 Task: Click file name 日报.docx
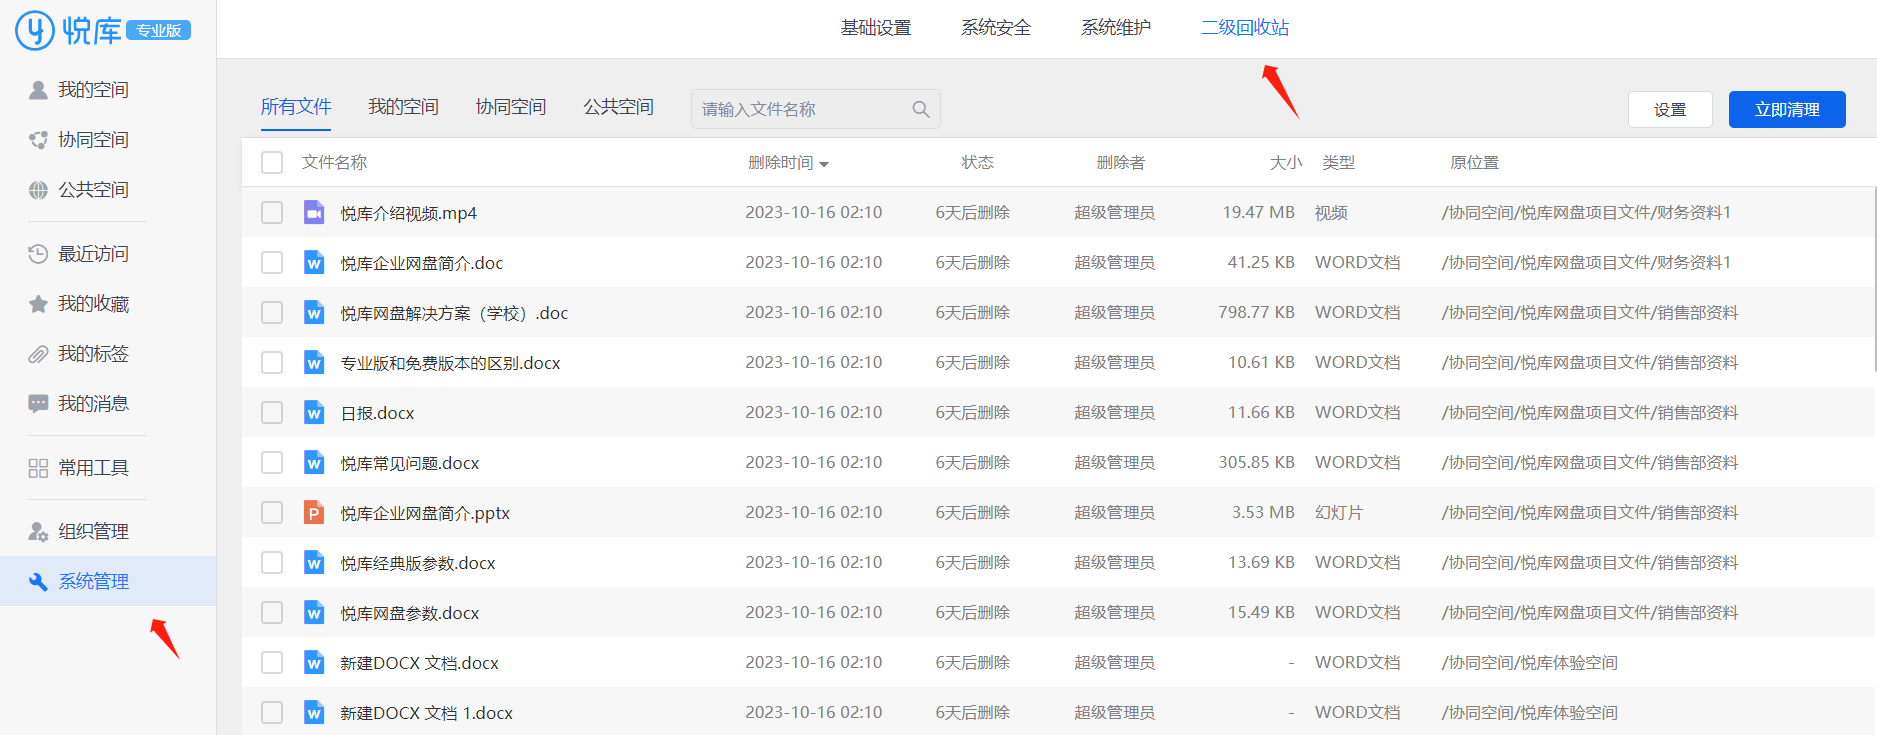(x=377, y=413)
